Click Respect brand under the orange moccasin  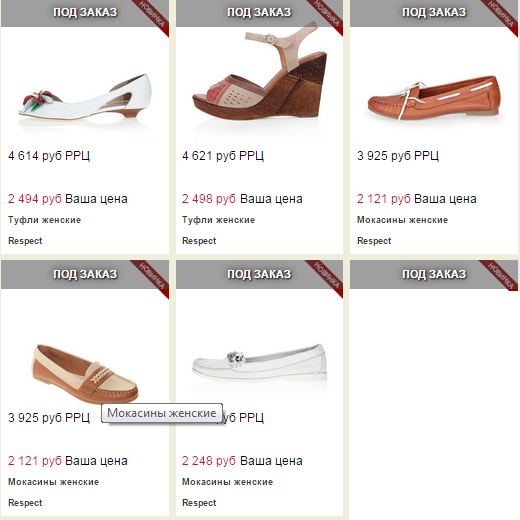(374, 241)
